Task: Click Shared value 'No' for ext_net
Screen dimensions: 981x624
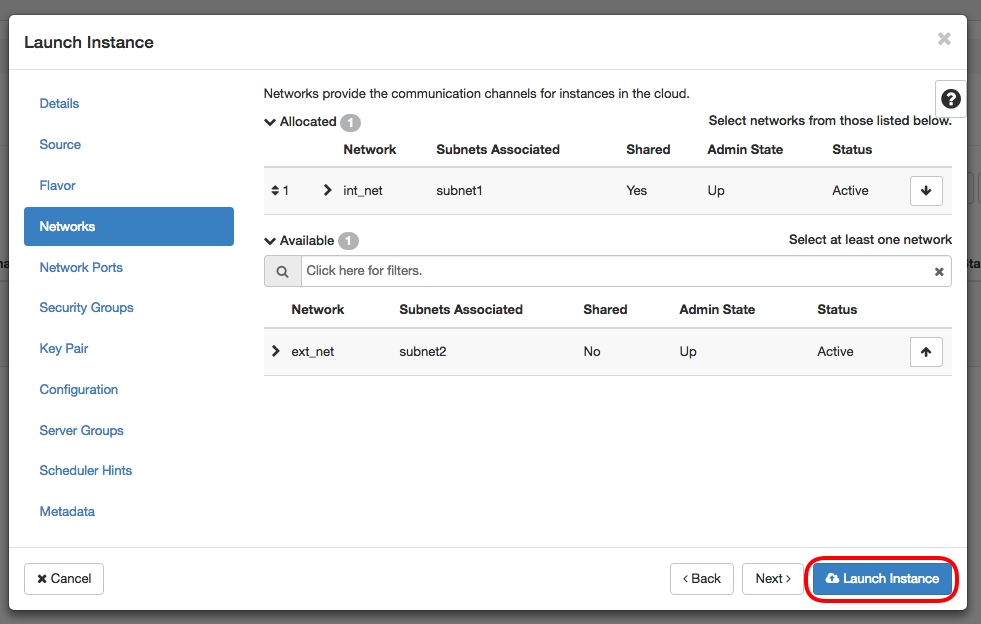Action: (592, 352)
